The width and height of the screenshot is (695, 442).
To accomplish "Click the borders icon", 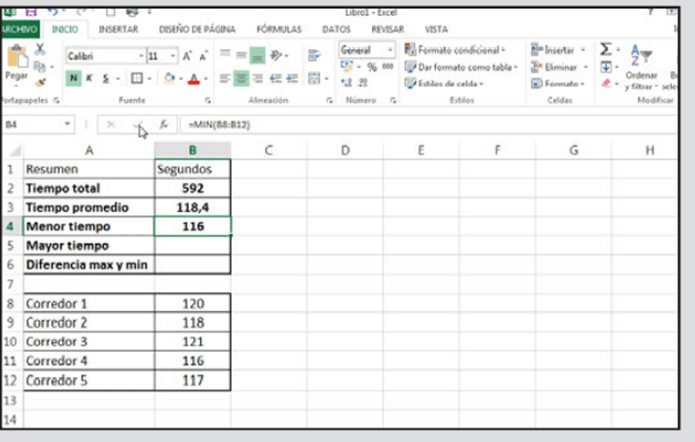I will pyautogui.click(x=135, y=77).
